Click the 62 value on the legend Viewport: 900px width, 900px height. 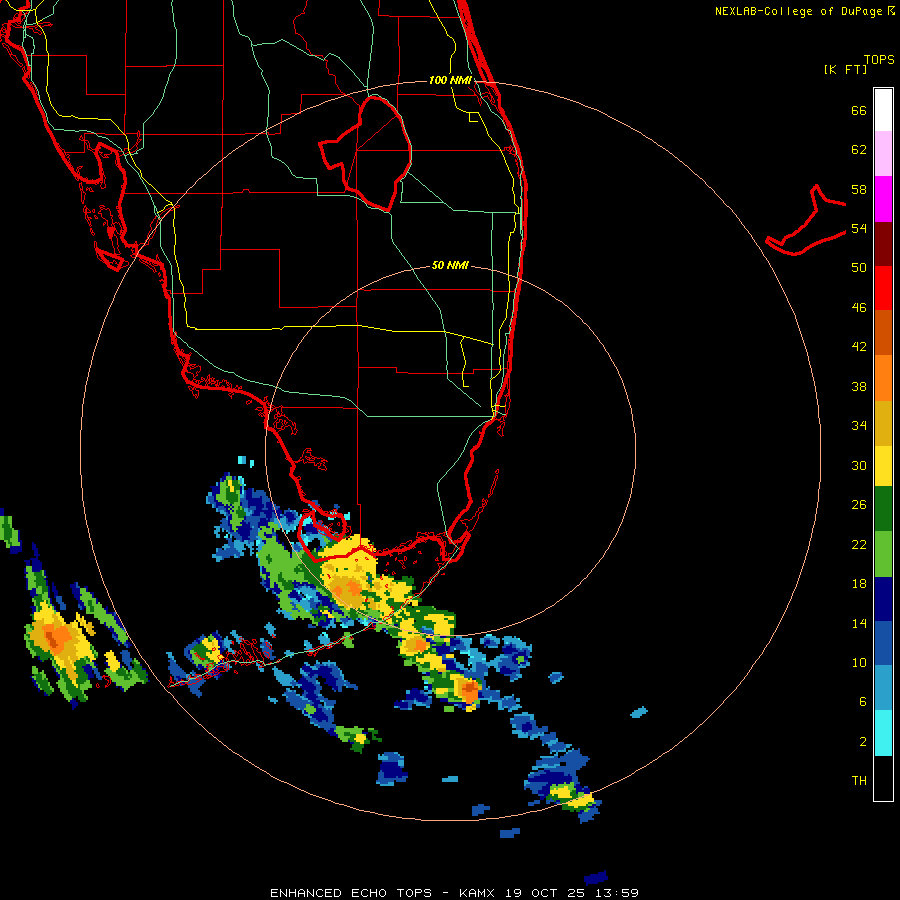[859, 150]
